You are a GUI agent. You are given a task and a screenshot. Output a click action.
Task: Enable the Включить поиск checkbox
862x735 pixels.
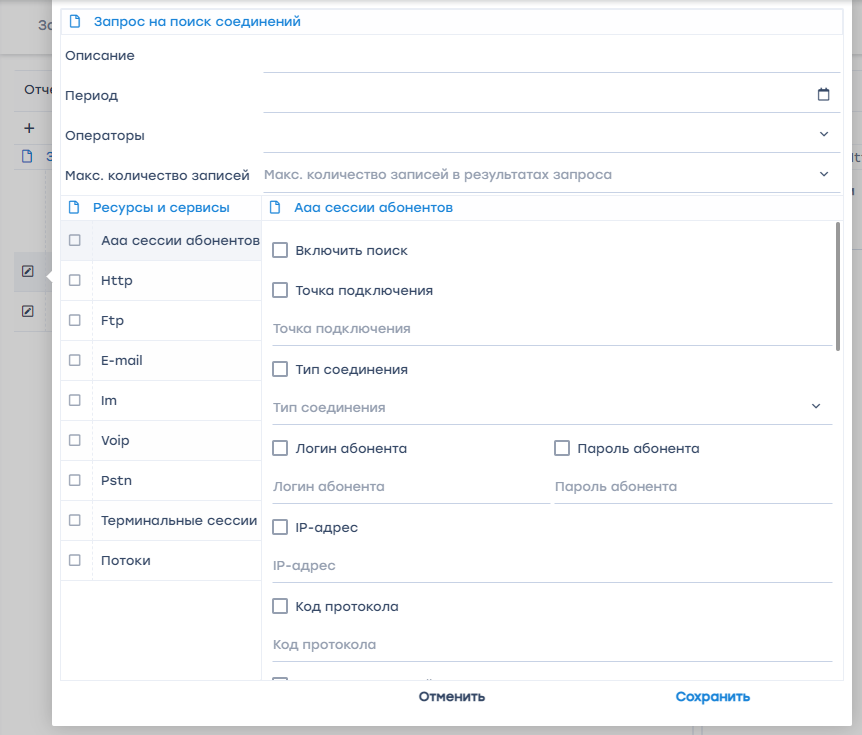coord(280,250)
